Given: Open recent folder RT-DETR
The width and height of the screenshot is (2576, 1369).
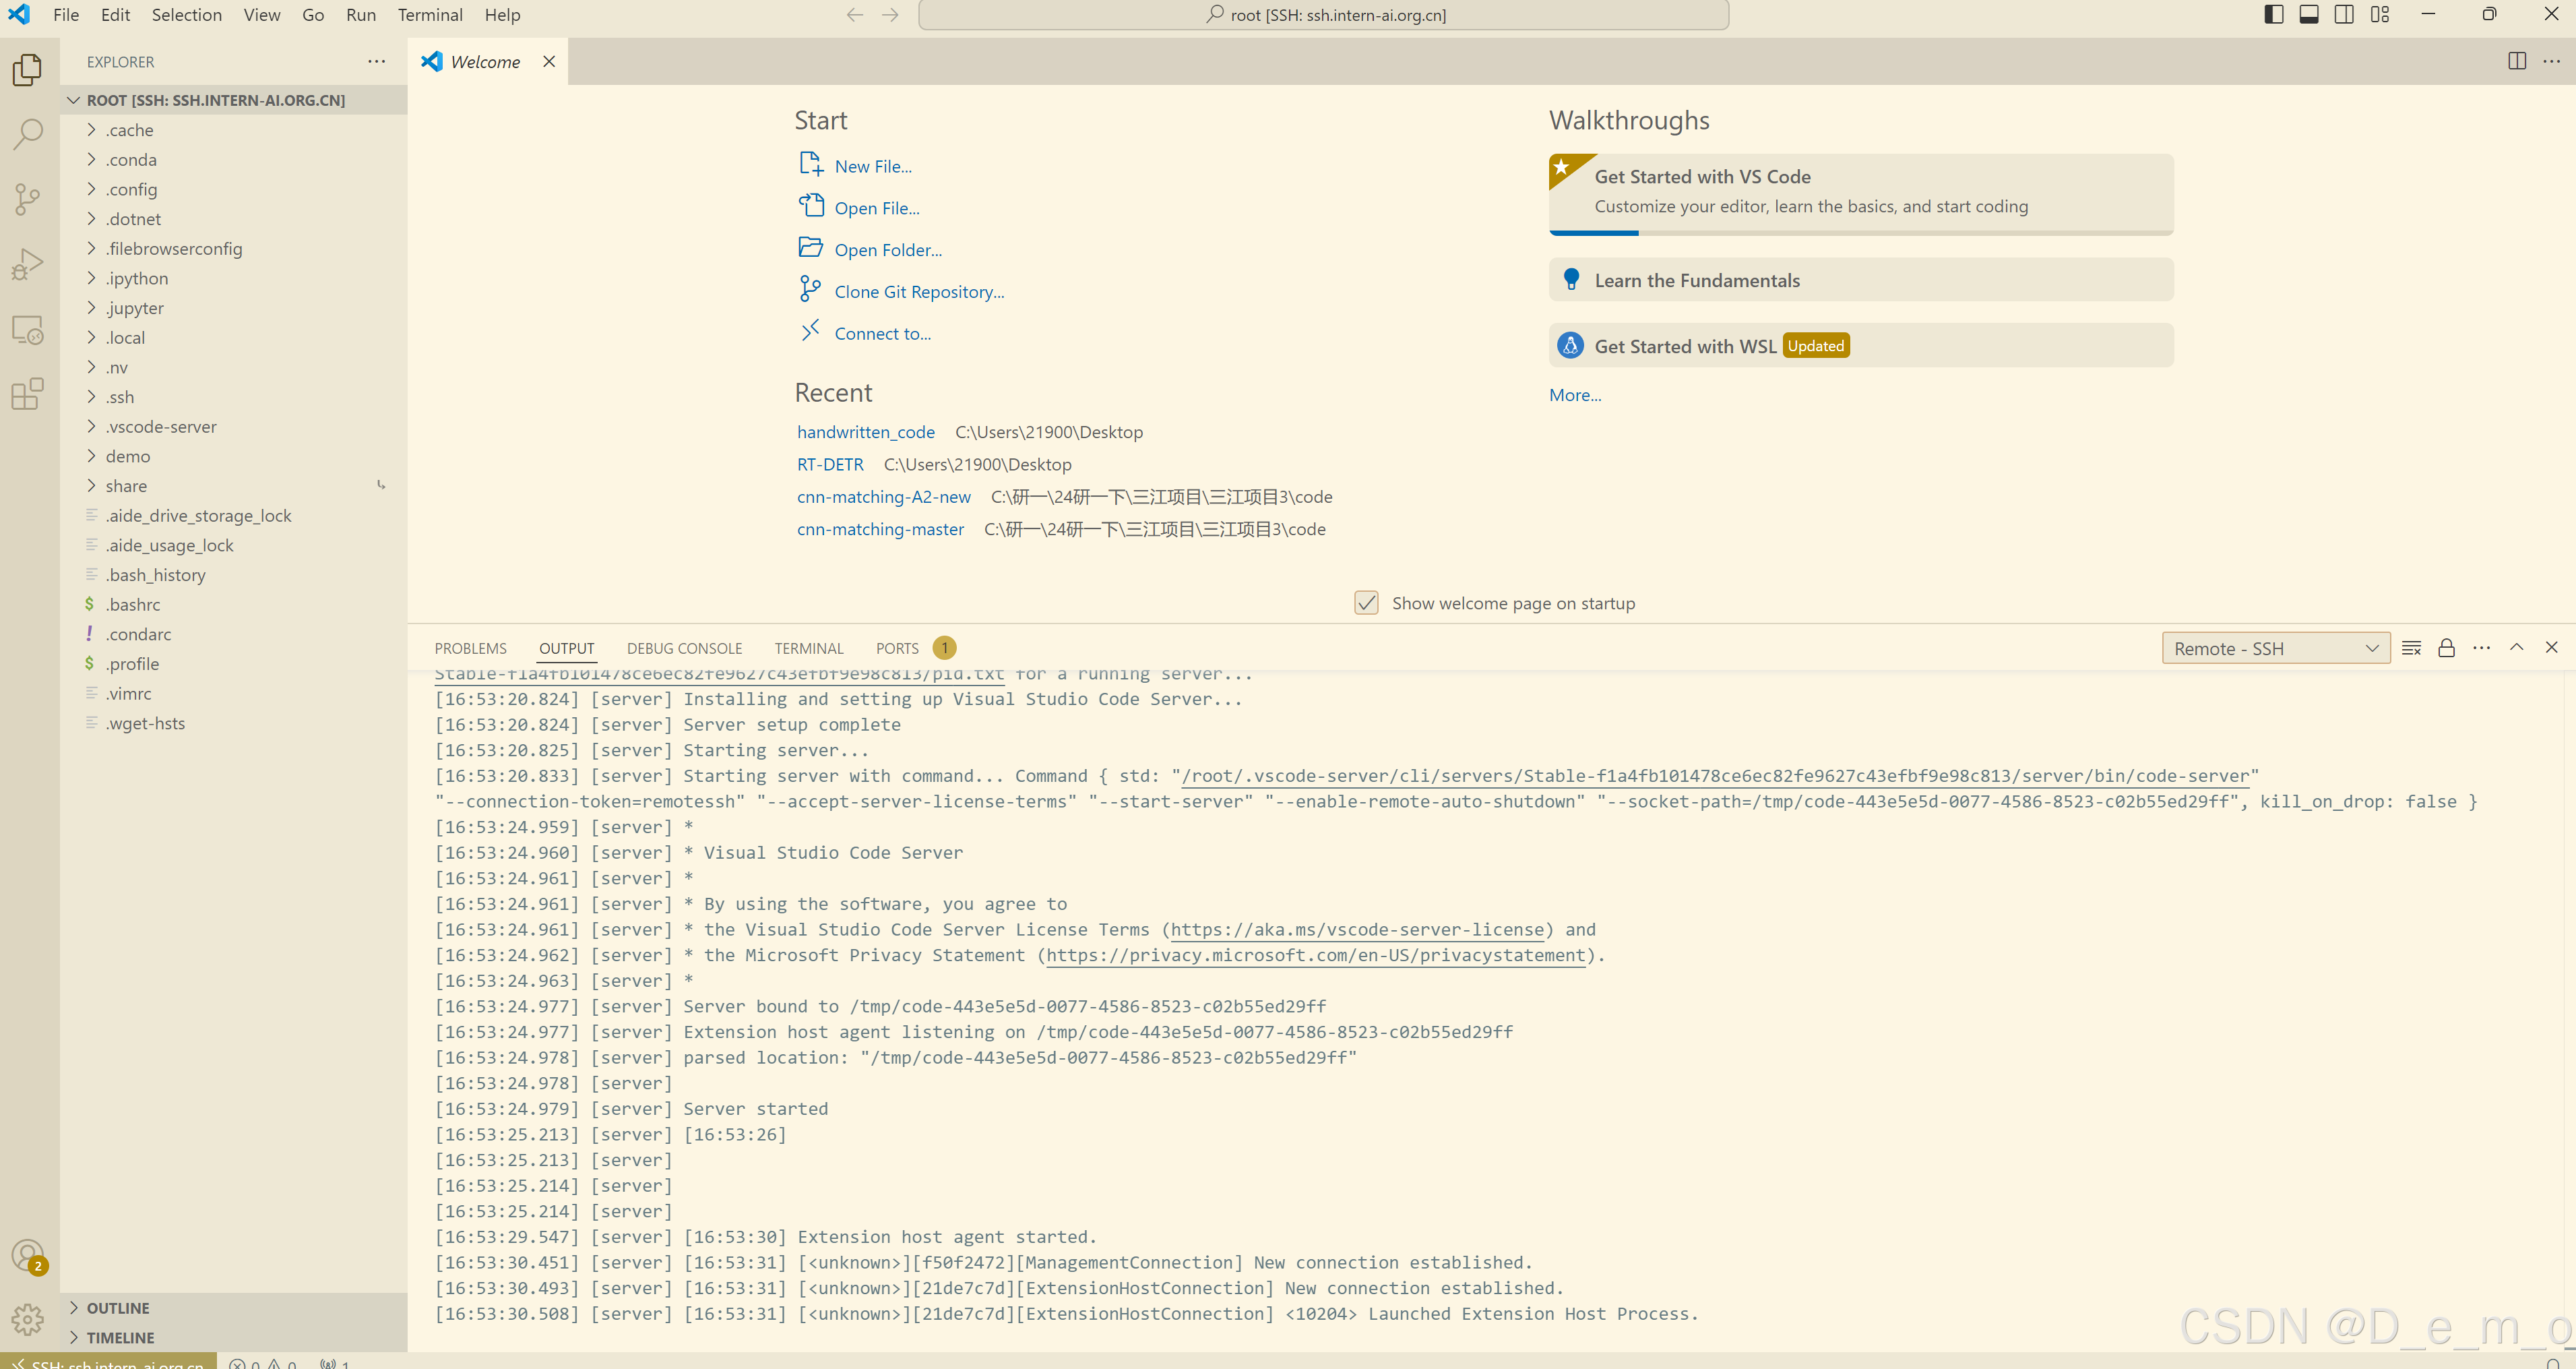Looking at the screenshot, I should [830, 464].
